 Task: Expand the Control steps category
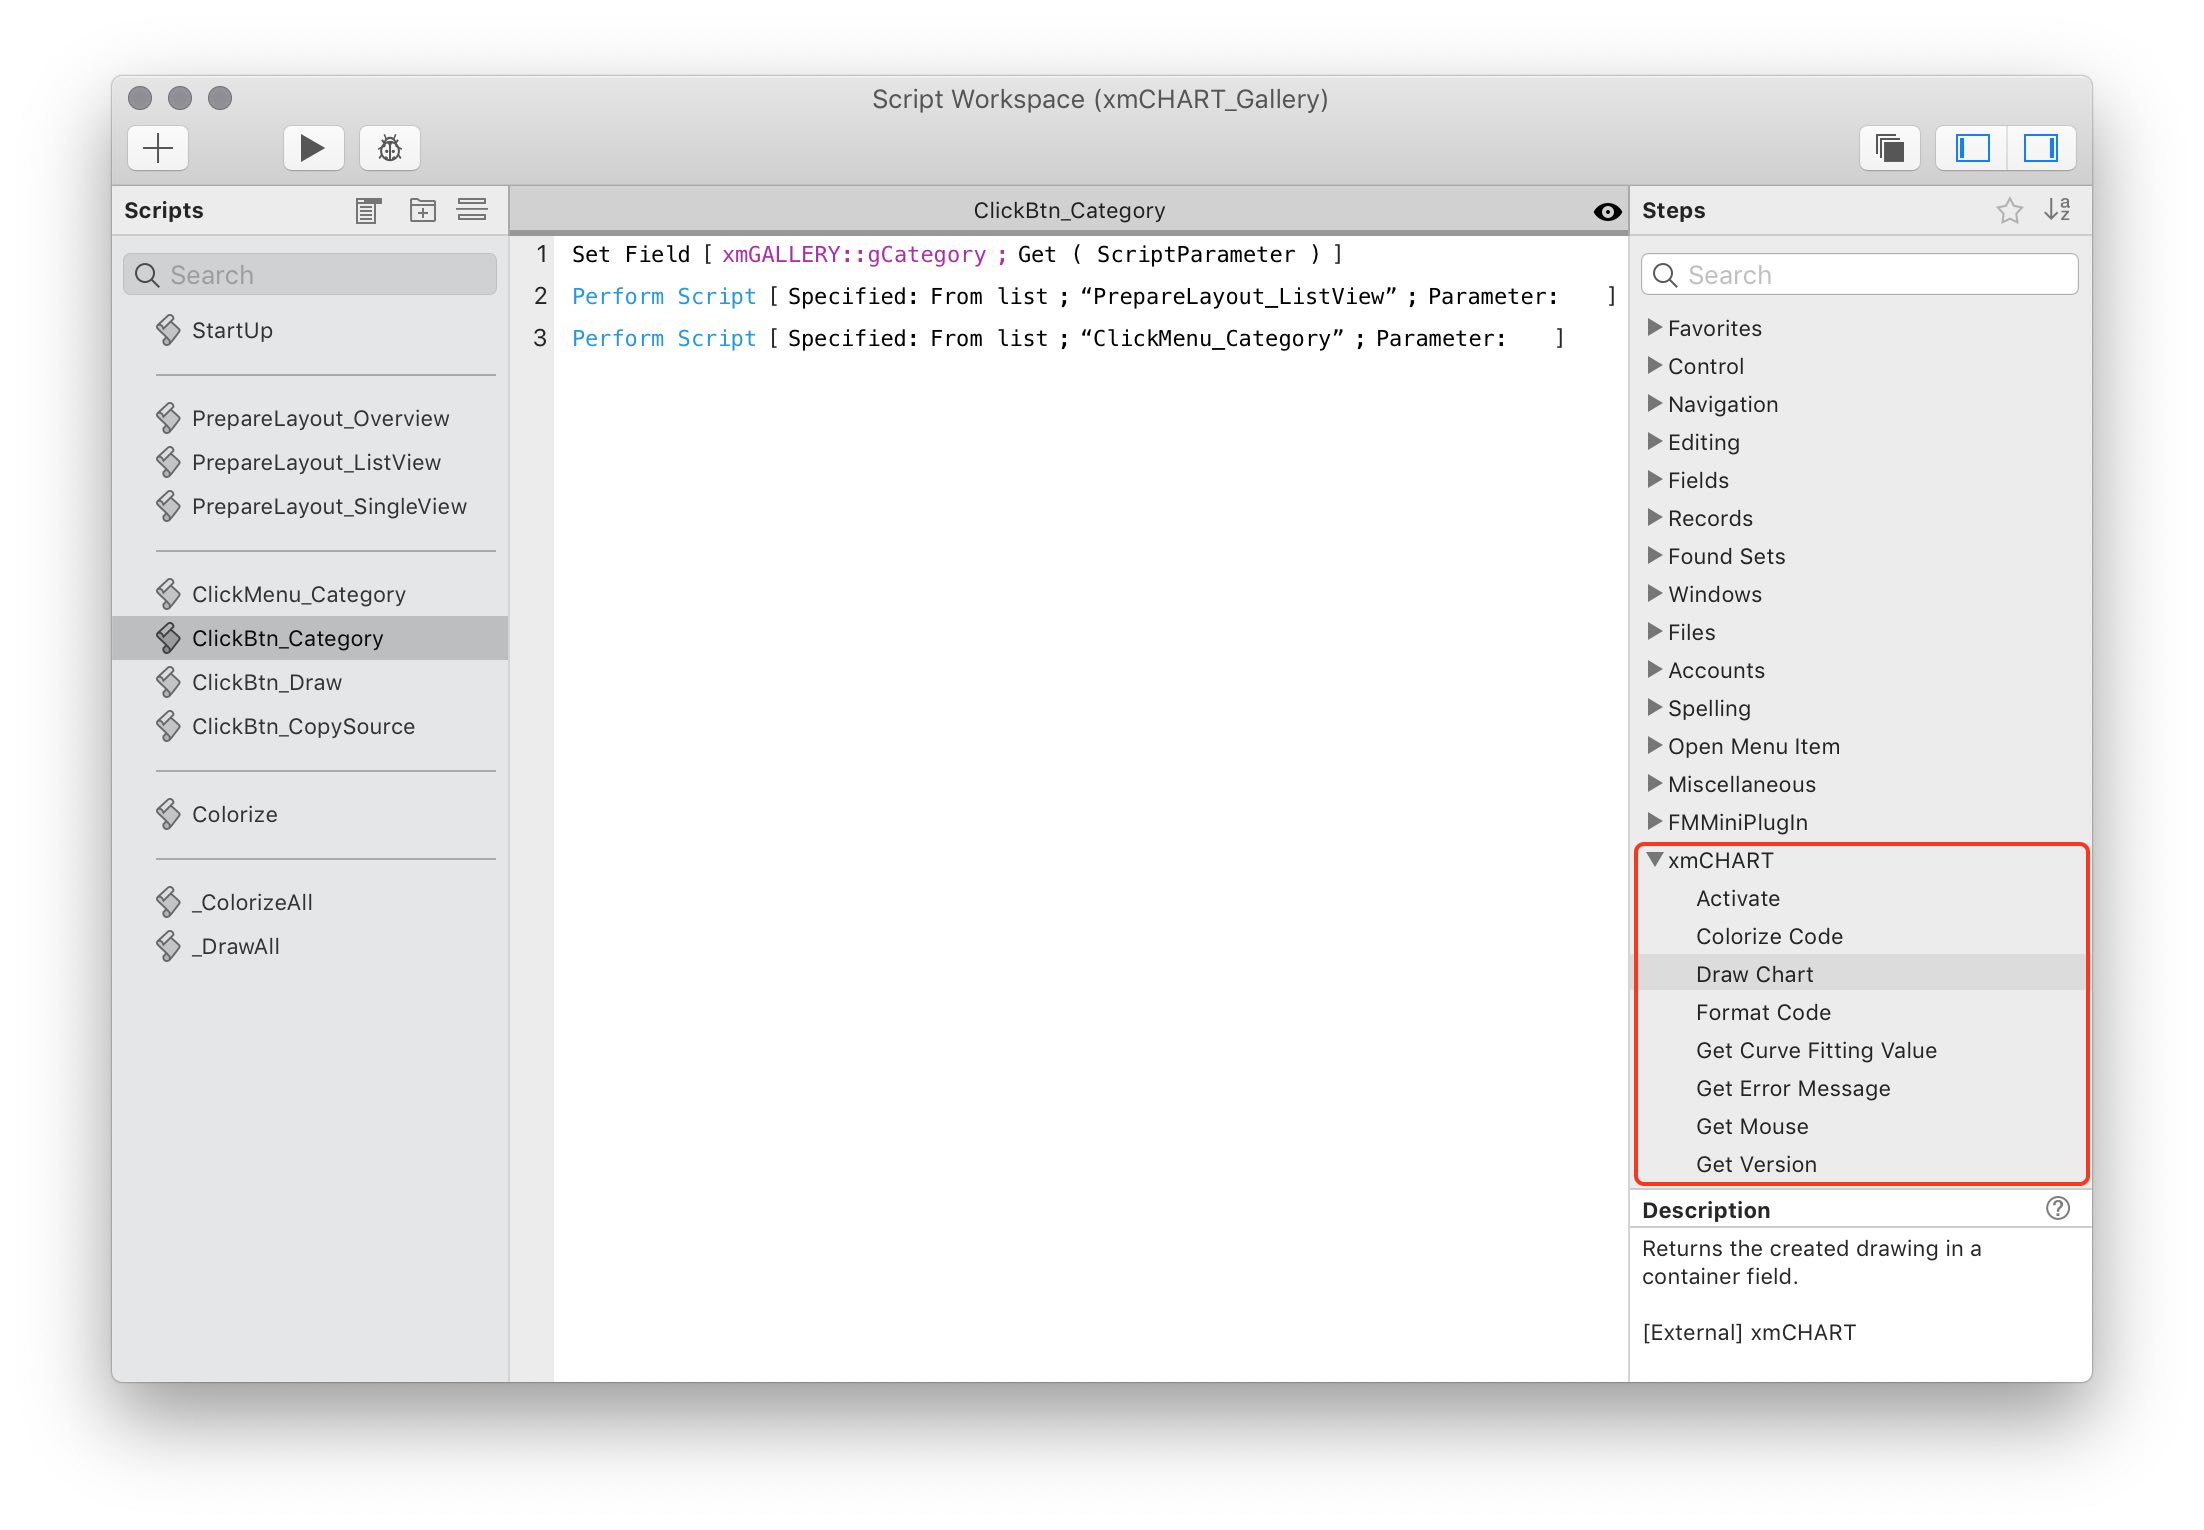pyautogui.click(x=1656, y=365)
